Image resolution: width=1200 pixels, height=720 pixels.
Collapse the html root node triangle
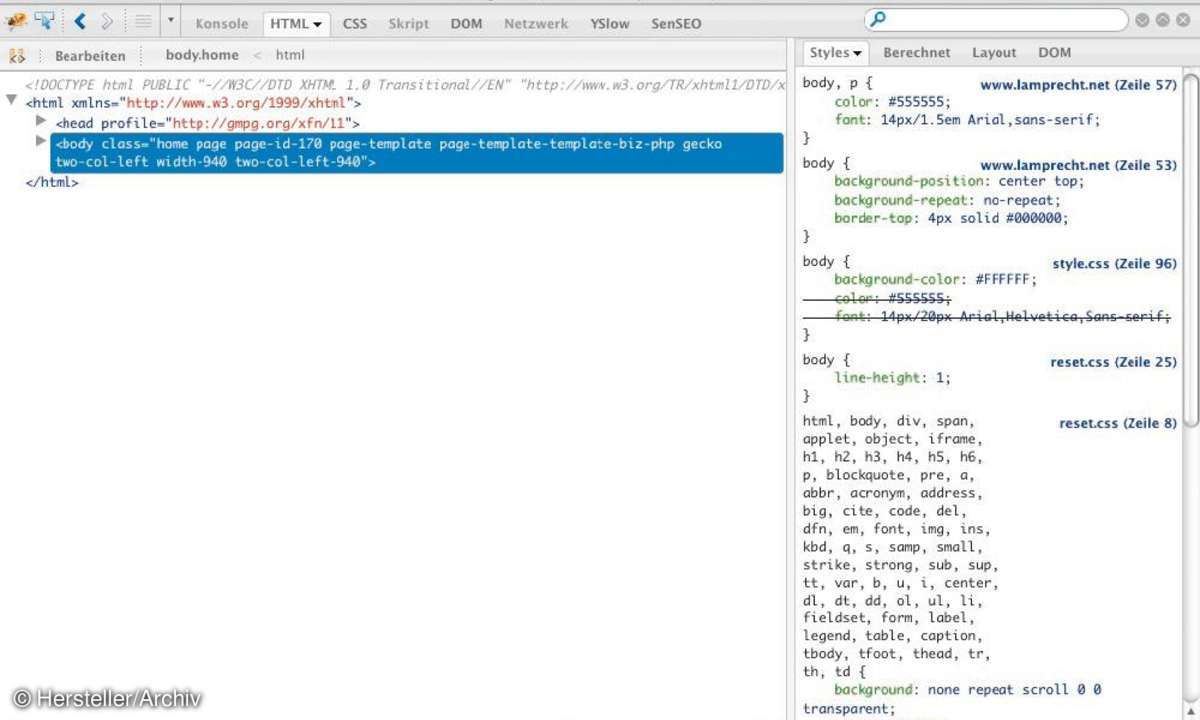[x=11, y=101]
